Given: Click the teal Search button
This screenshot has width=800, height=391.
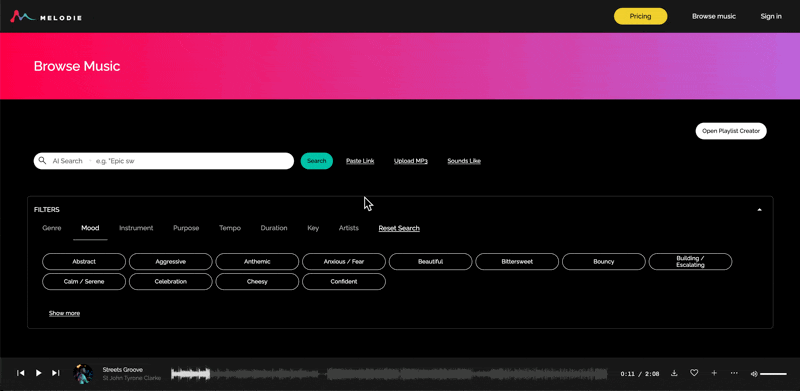Looking at the screenshot, I should tap(317, 161).
